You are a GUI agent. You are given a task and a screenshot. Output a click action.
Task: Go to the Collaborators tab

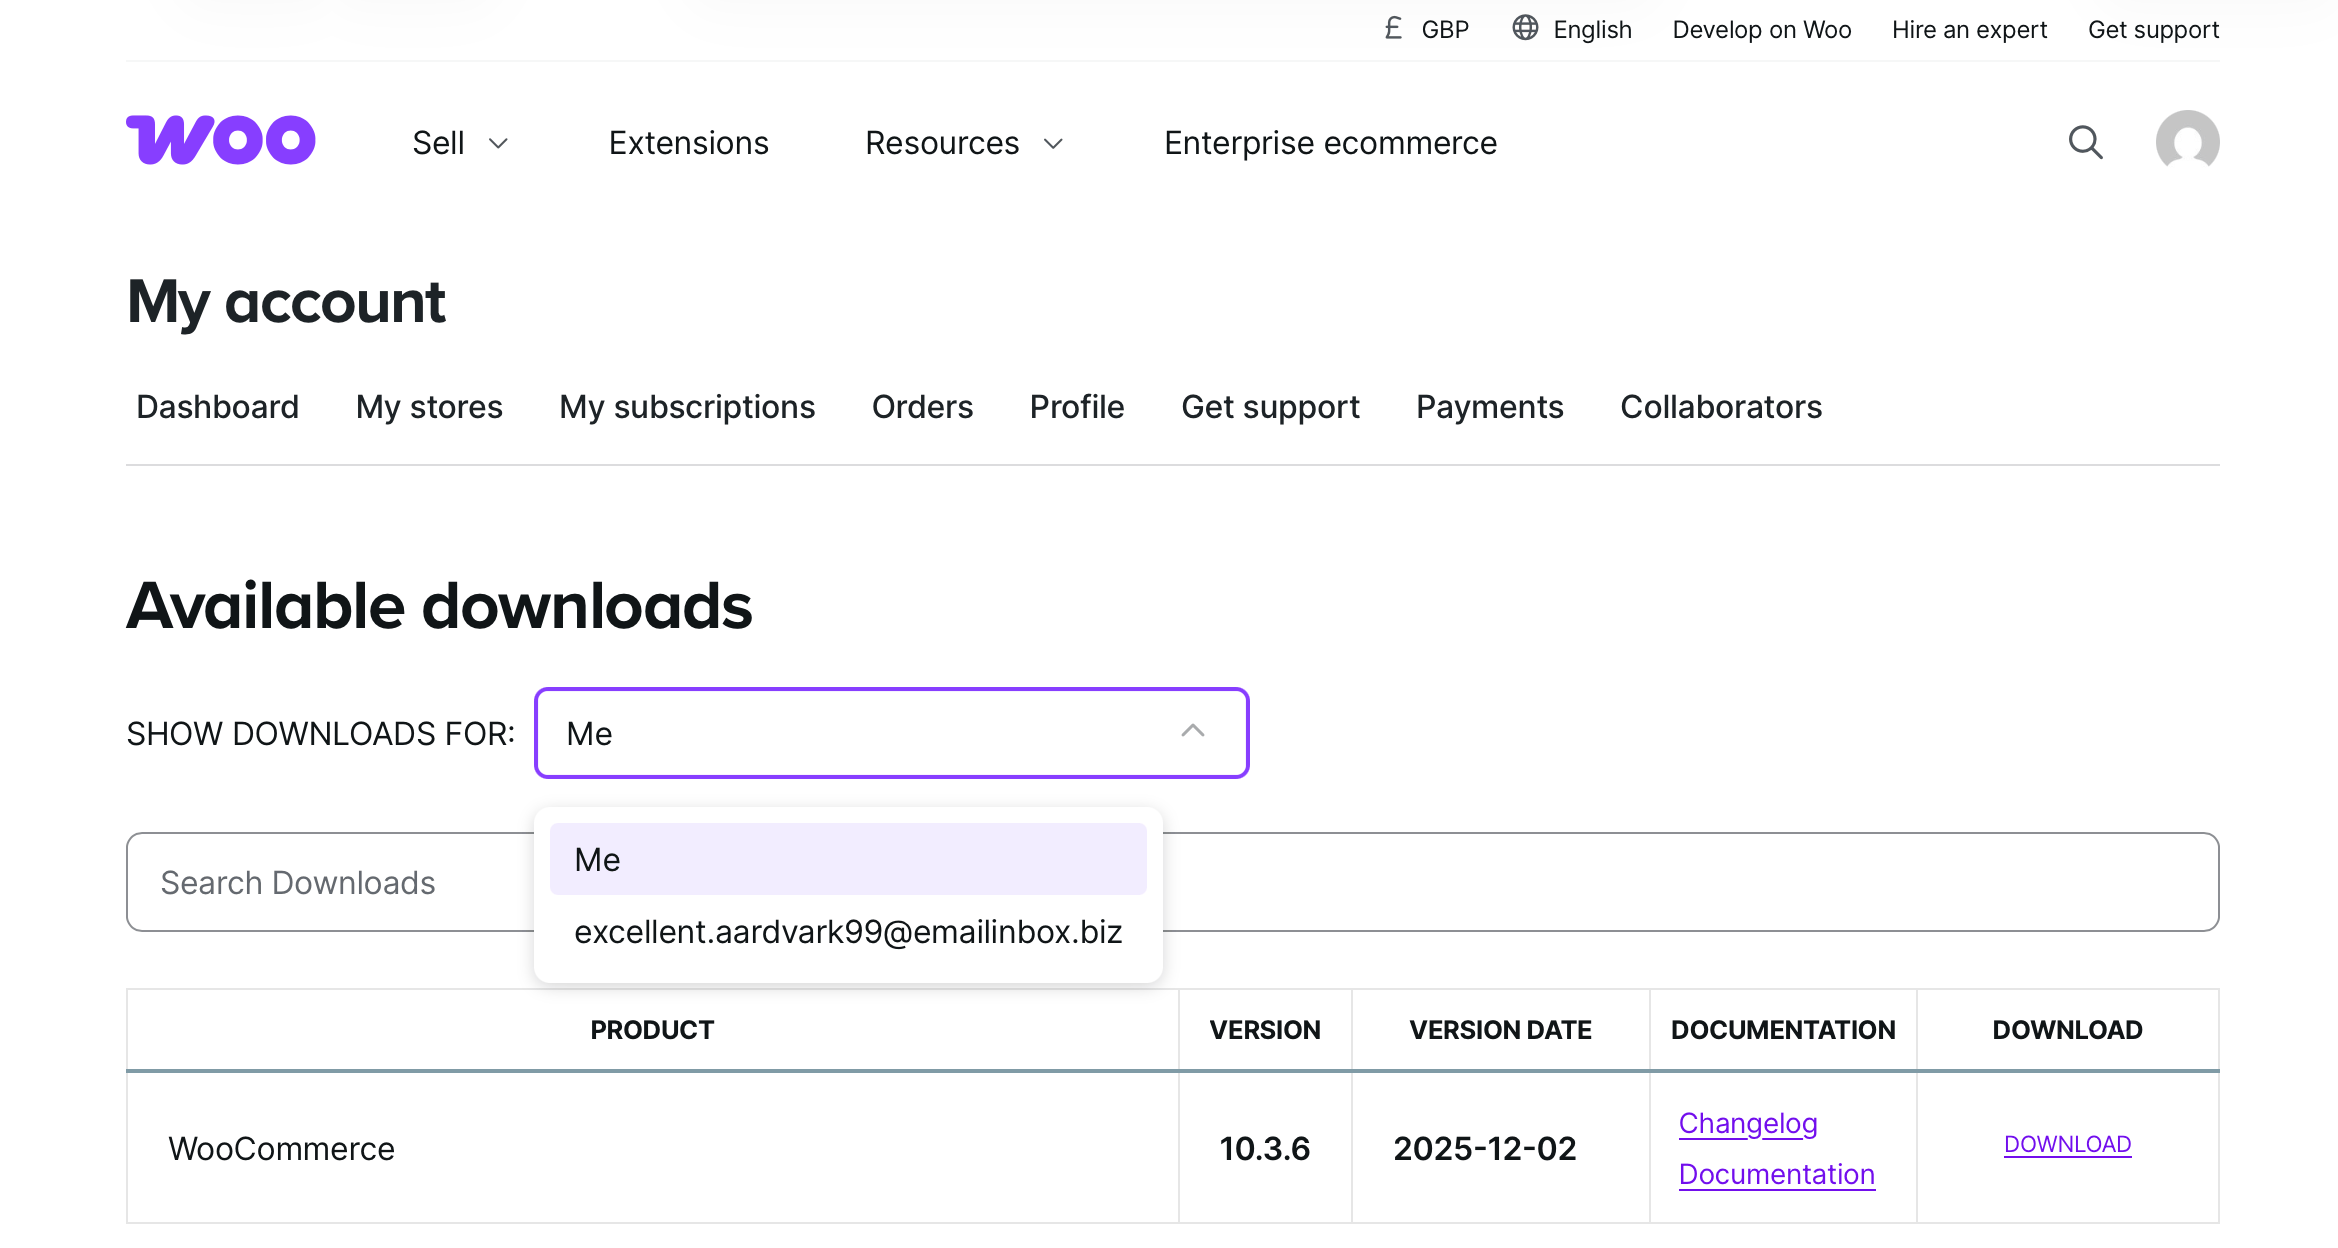click(x=1721, y=407)
